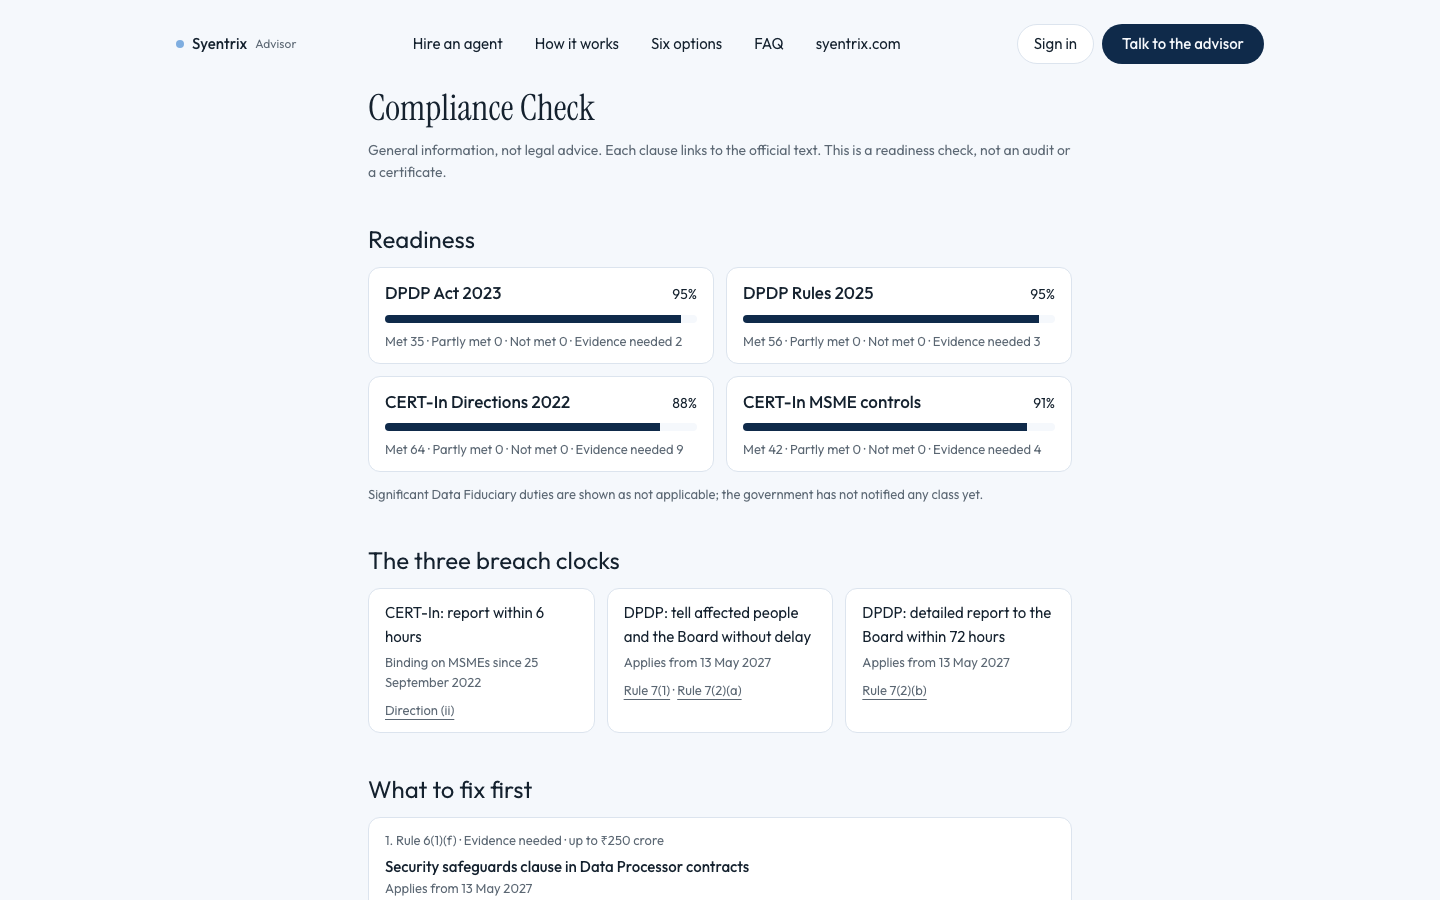Open "Security safeguards clause in Data Processor contracts"
1440x900 pixels.
coord(567,867)
